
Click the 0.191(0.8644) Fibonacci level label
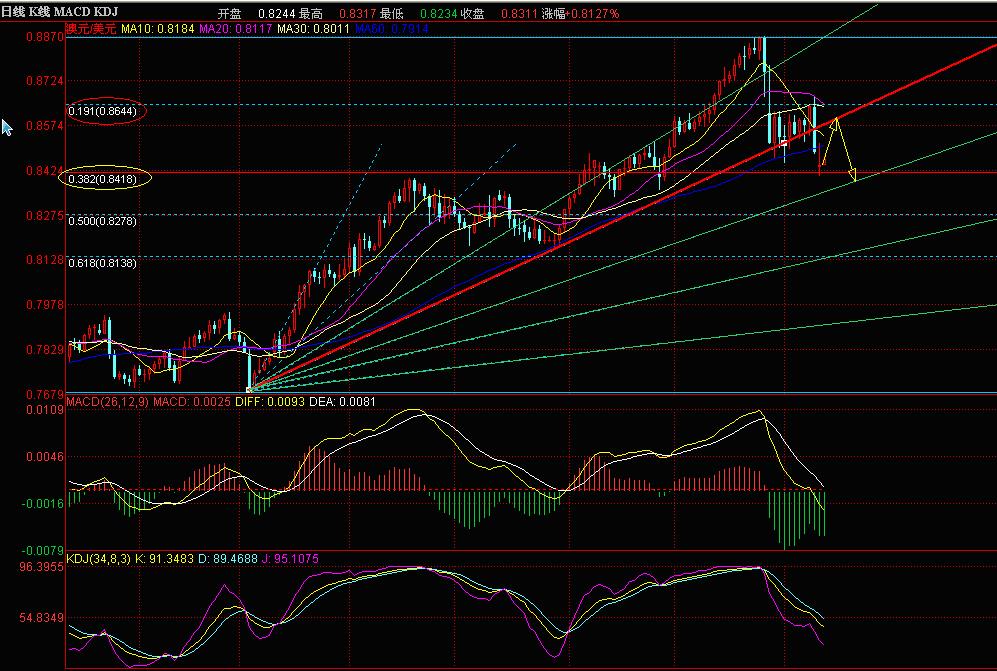point(102,111)
